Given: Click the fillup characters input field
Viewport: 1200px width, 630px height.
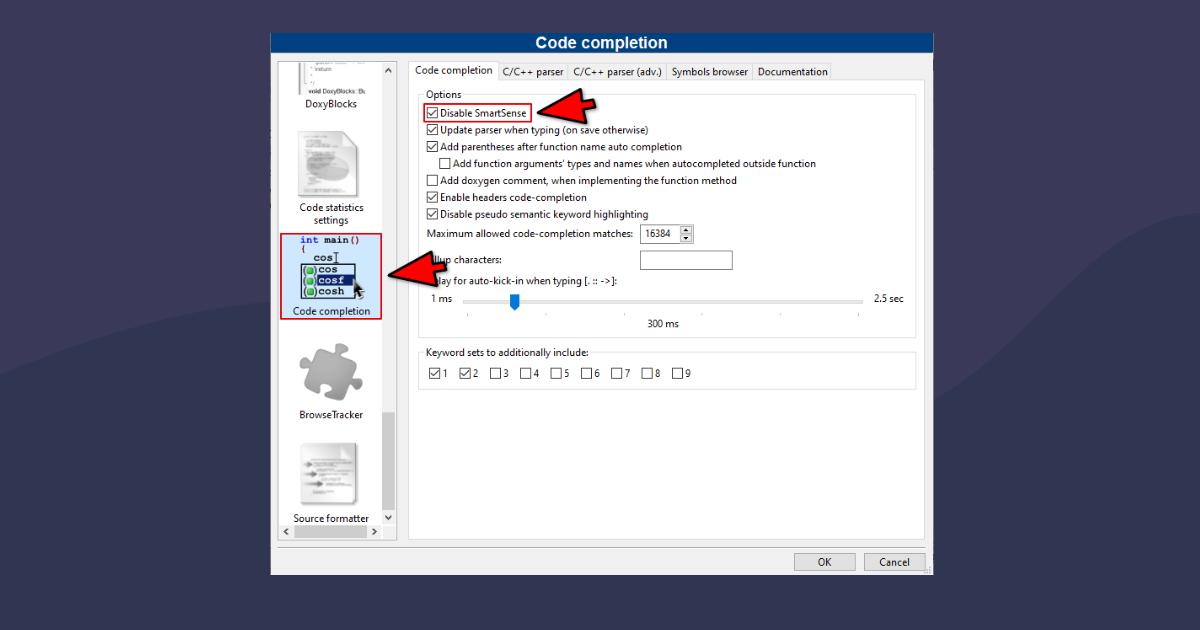Looking at the screenshot, I should coord(686,260).
